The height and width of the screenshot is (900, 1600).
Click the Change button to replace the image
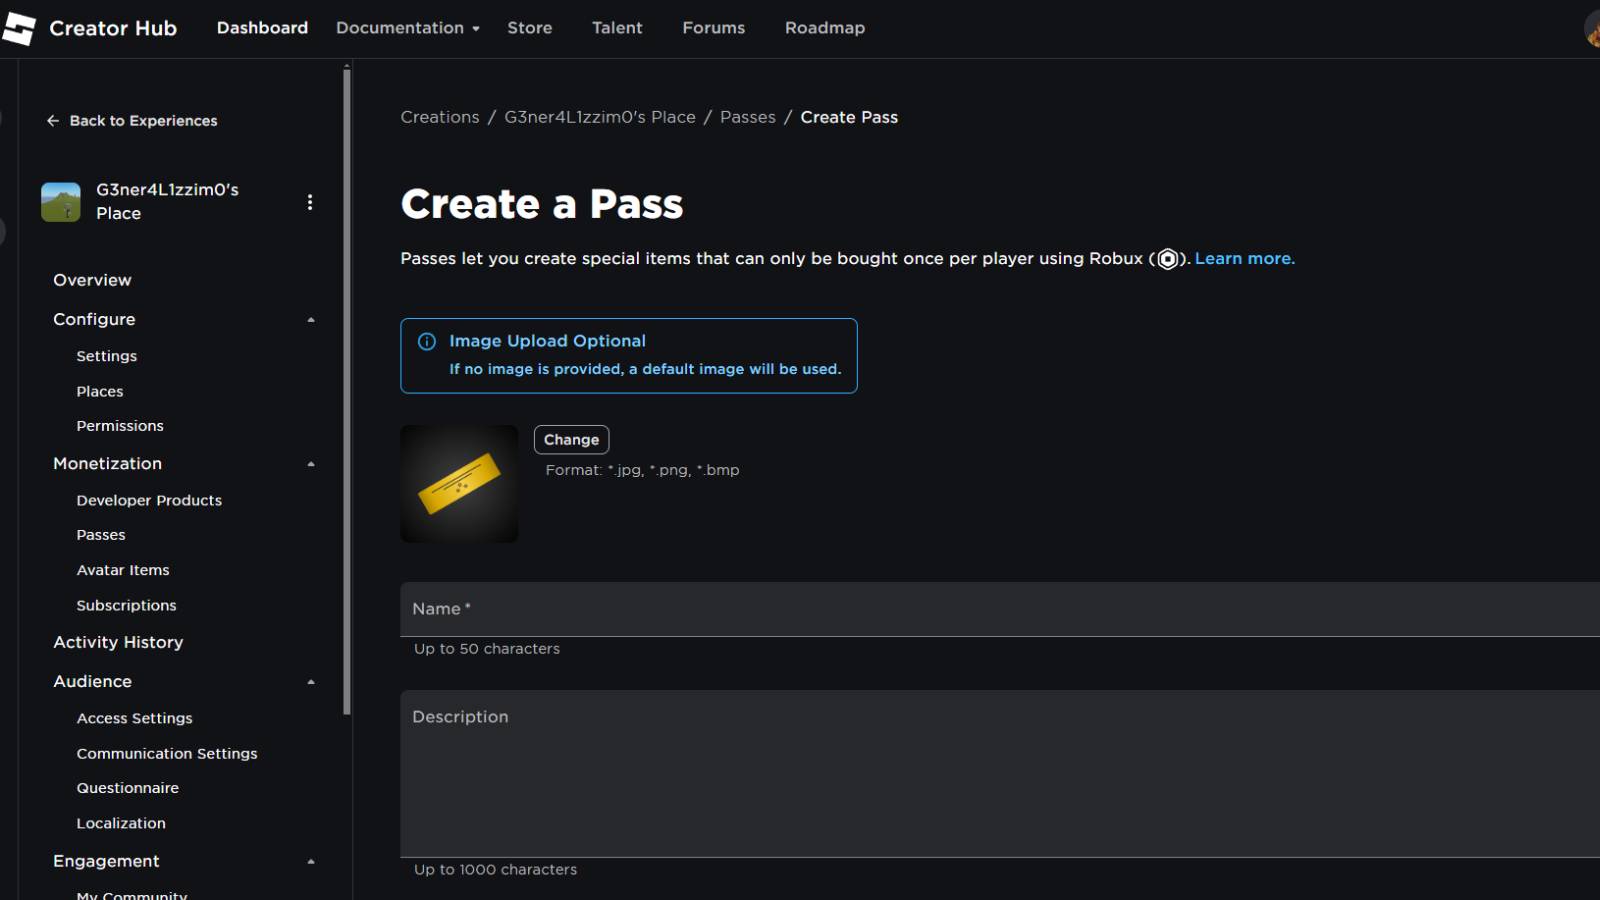coord(571,439)
